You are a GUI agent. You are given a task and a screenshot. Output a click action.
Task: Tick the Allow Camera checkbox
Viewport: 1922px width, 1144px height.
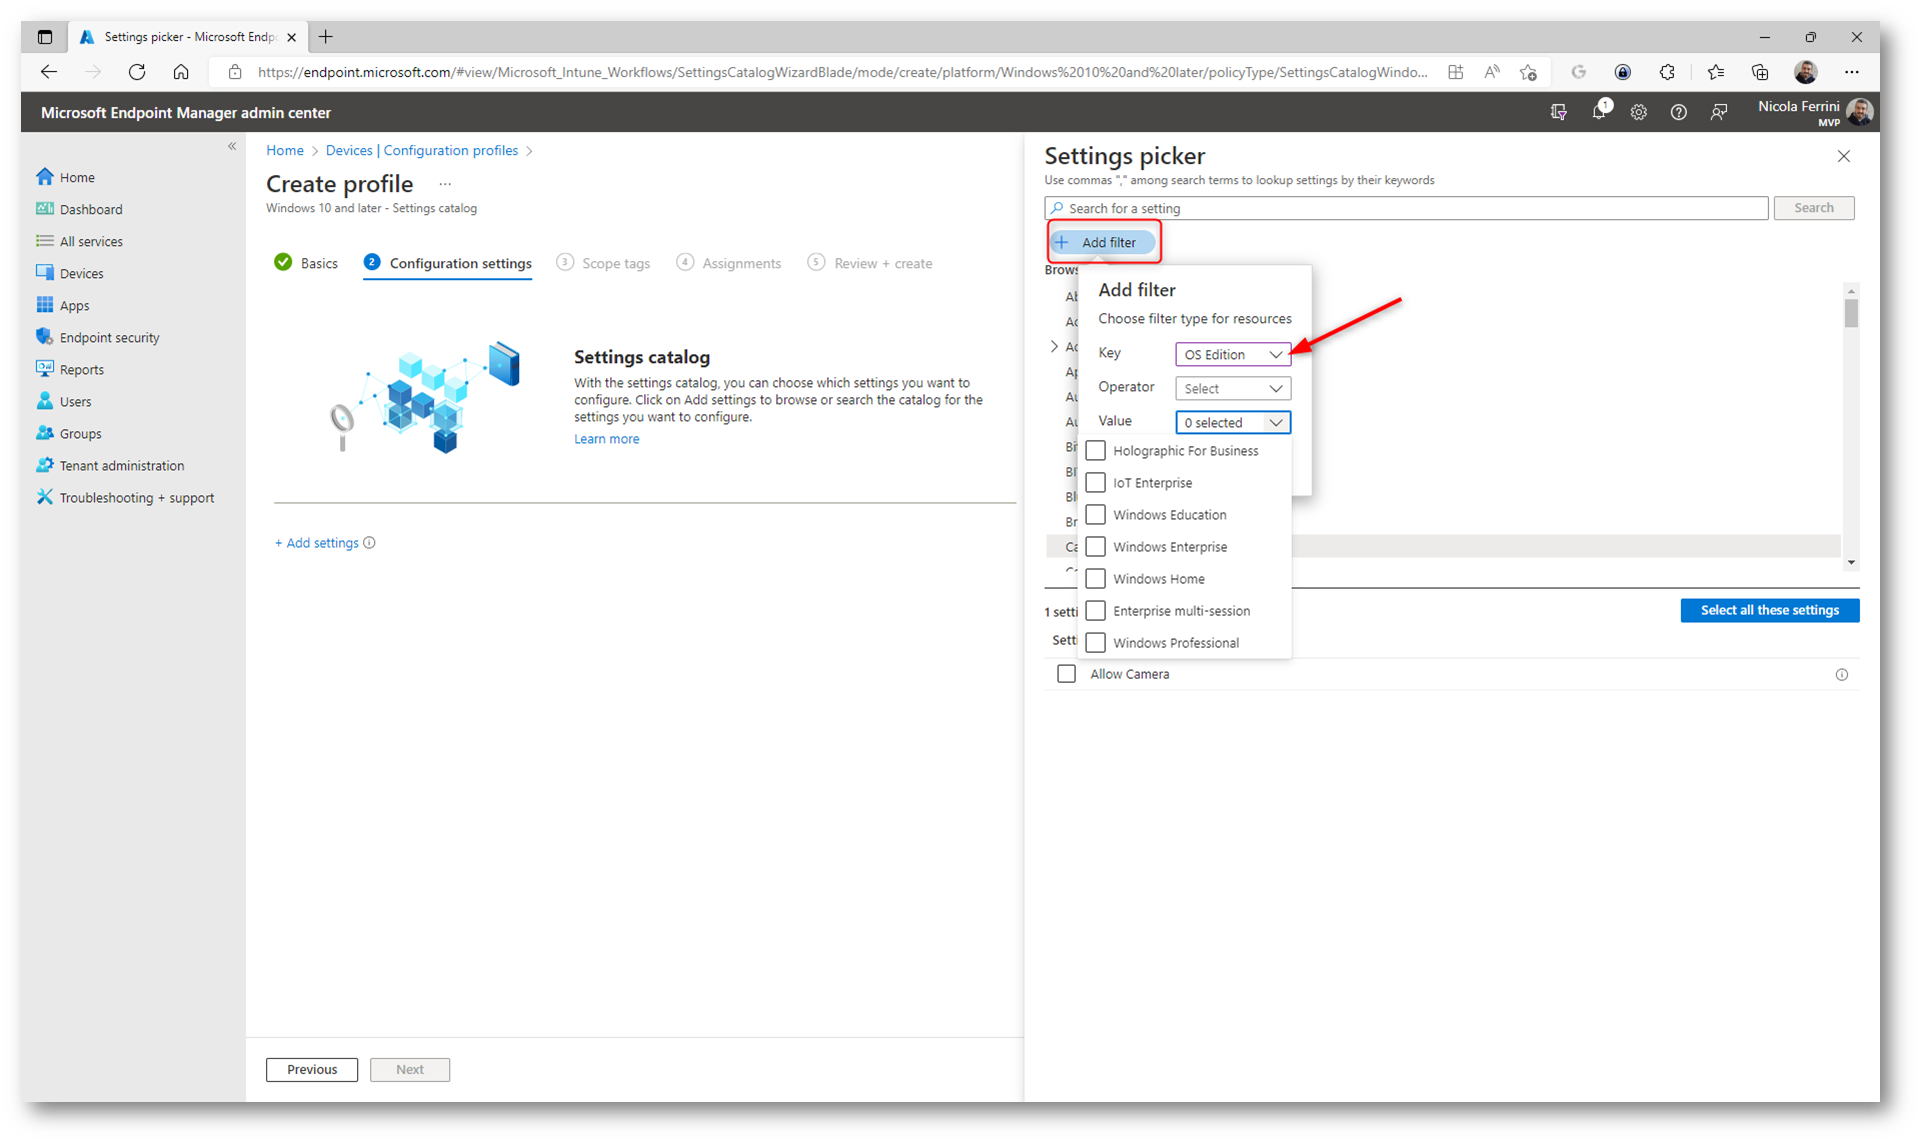pyautogui.click(x=1066, y=674)
